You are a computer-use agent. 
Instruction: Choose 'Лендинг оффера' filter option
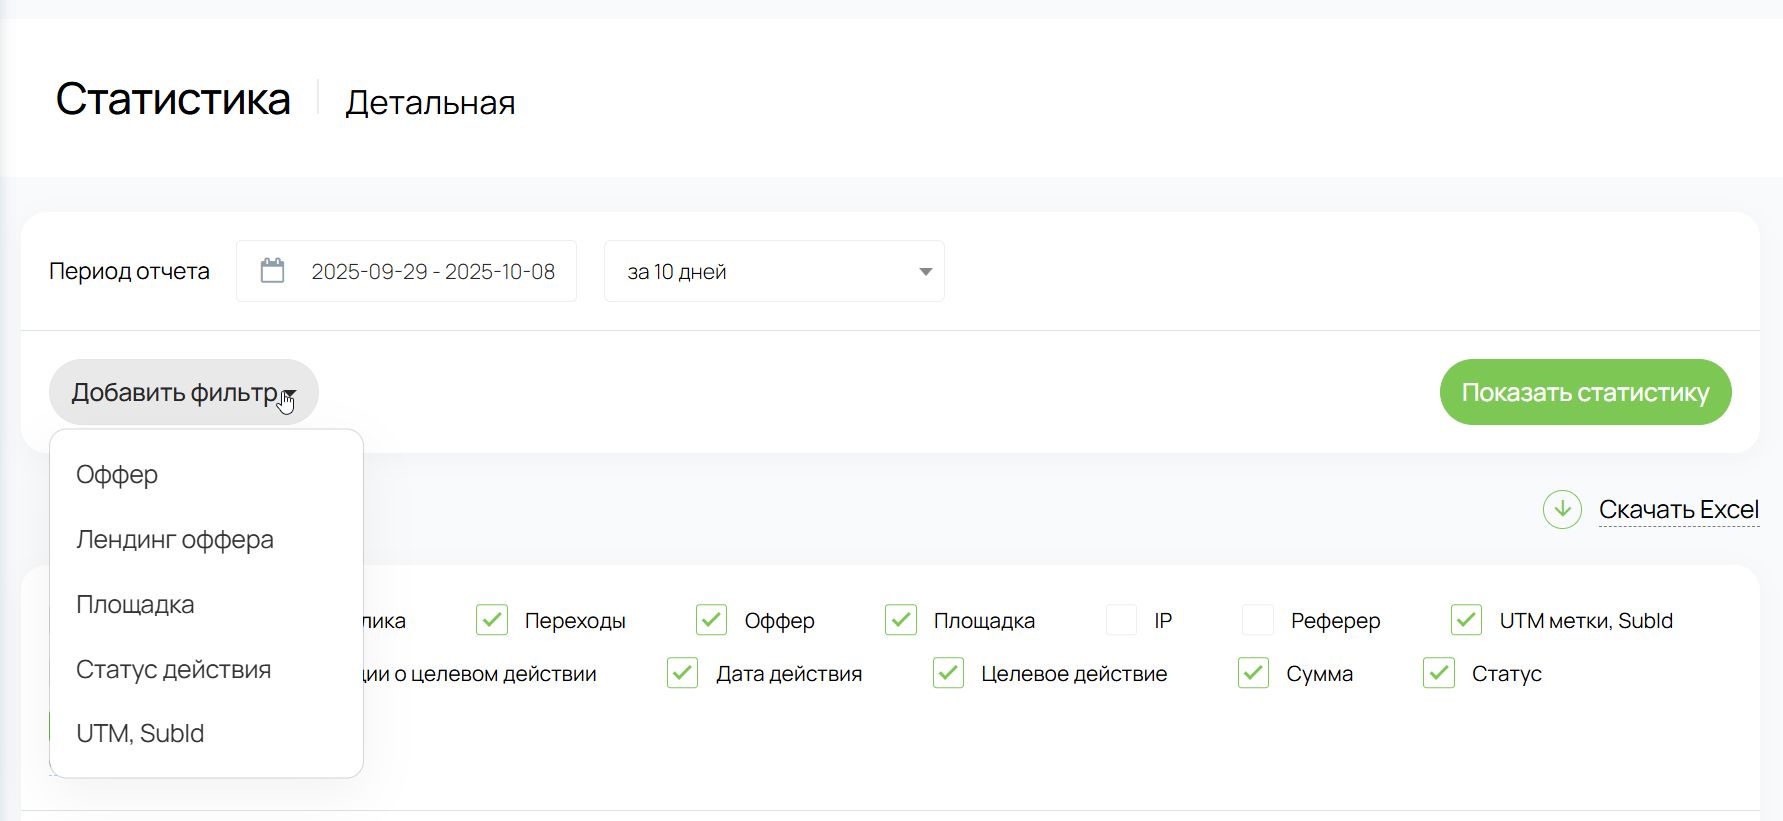(175, 539)
